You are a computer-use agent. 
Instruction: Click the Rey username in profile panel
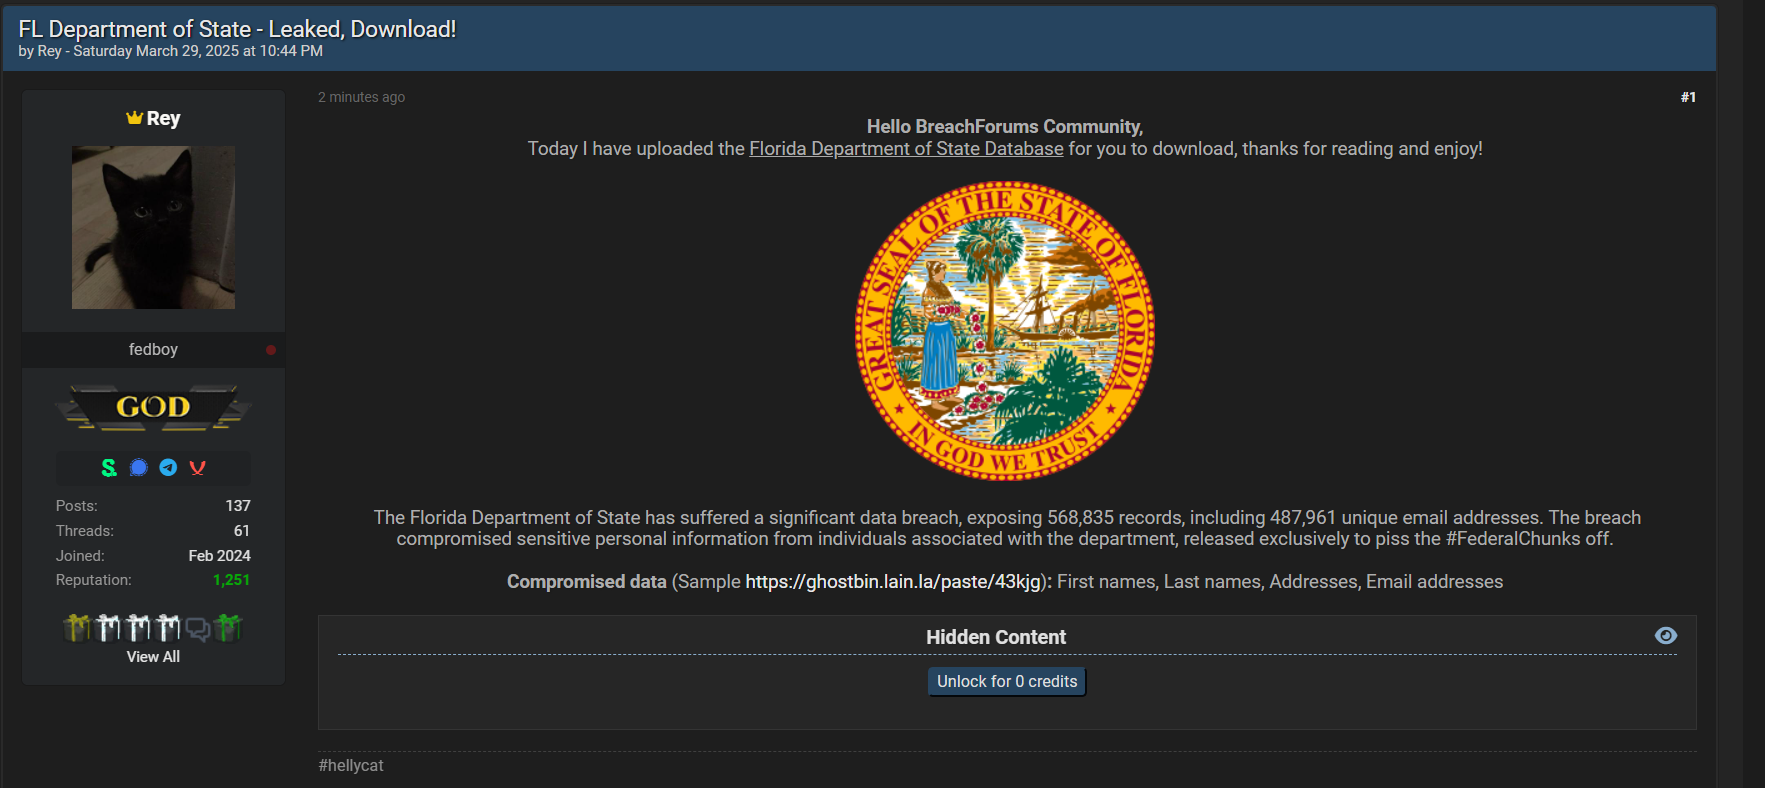[x=163, y=118]
